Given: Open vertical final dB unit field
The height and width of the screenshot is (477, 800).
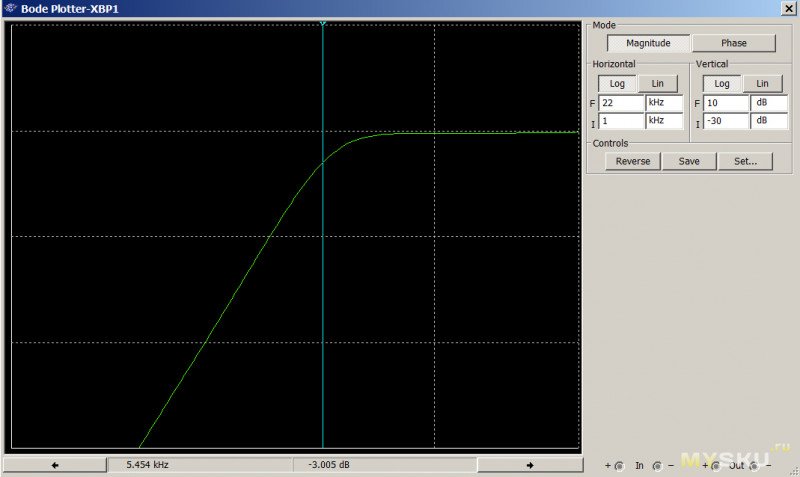Looking at the screenshot, I should coord(768,103).
